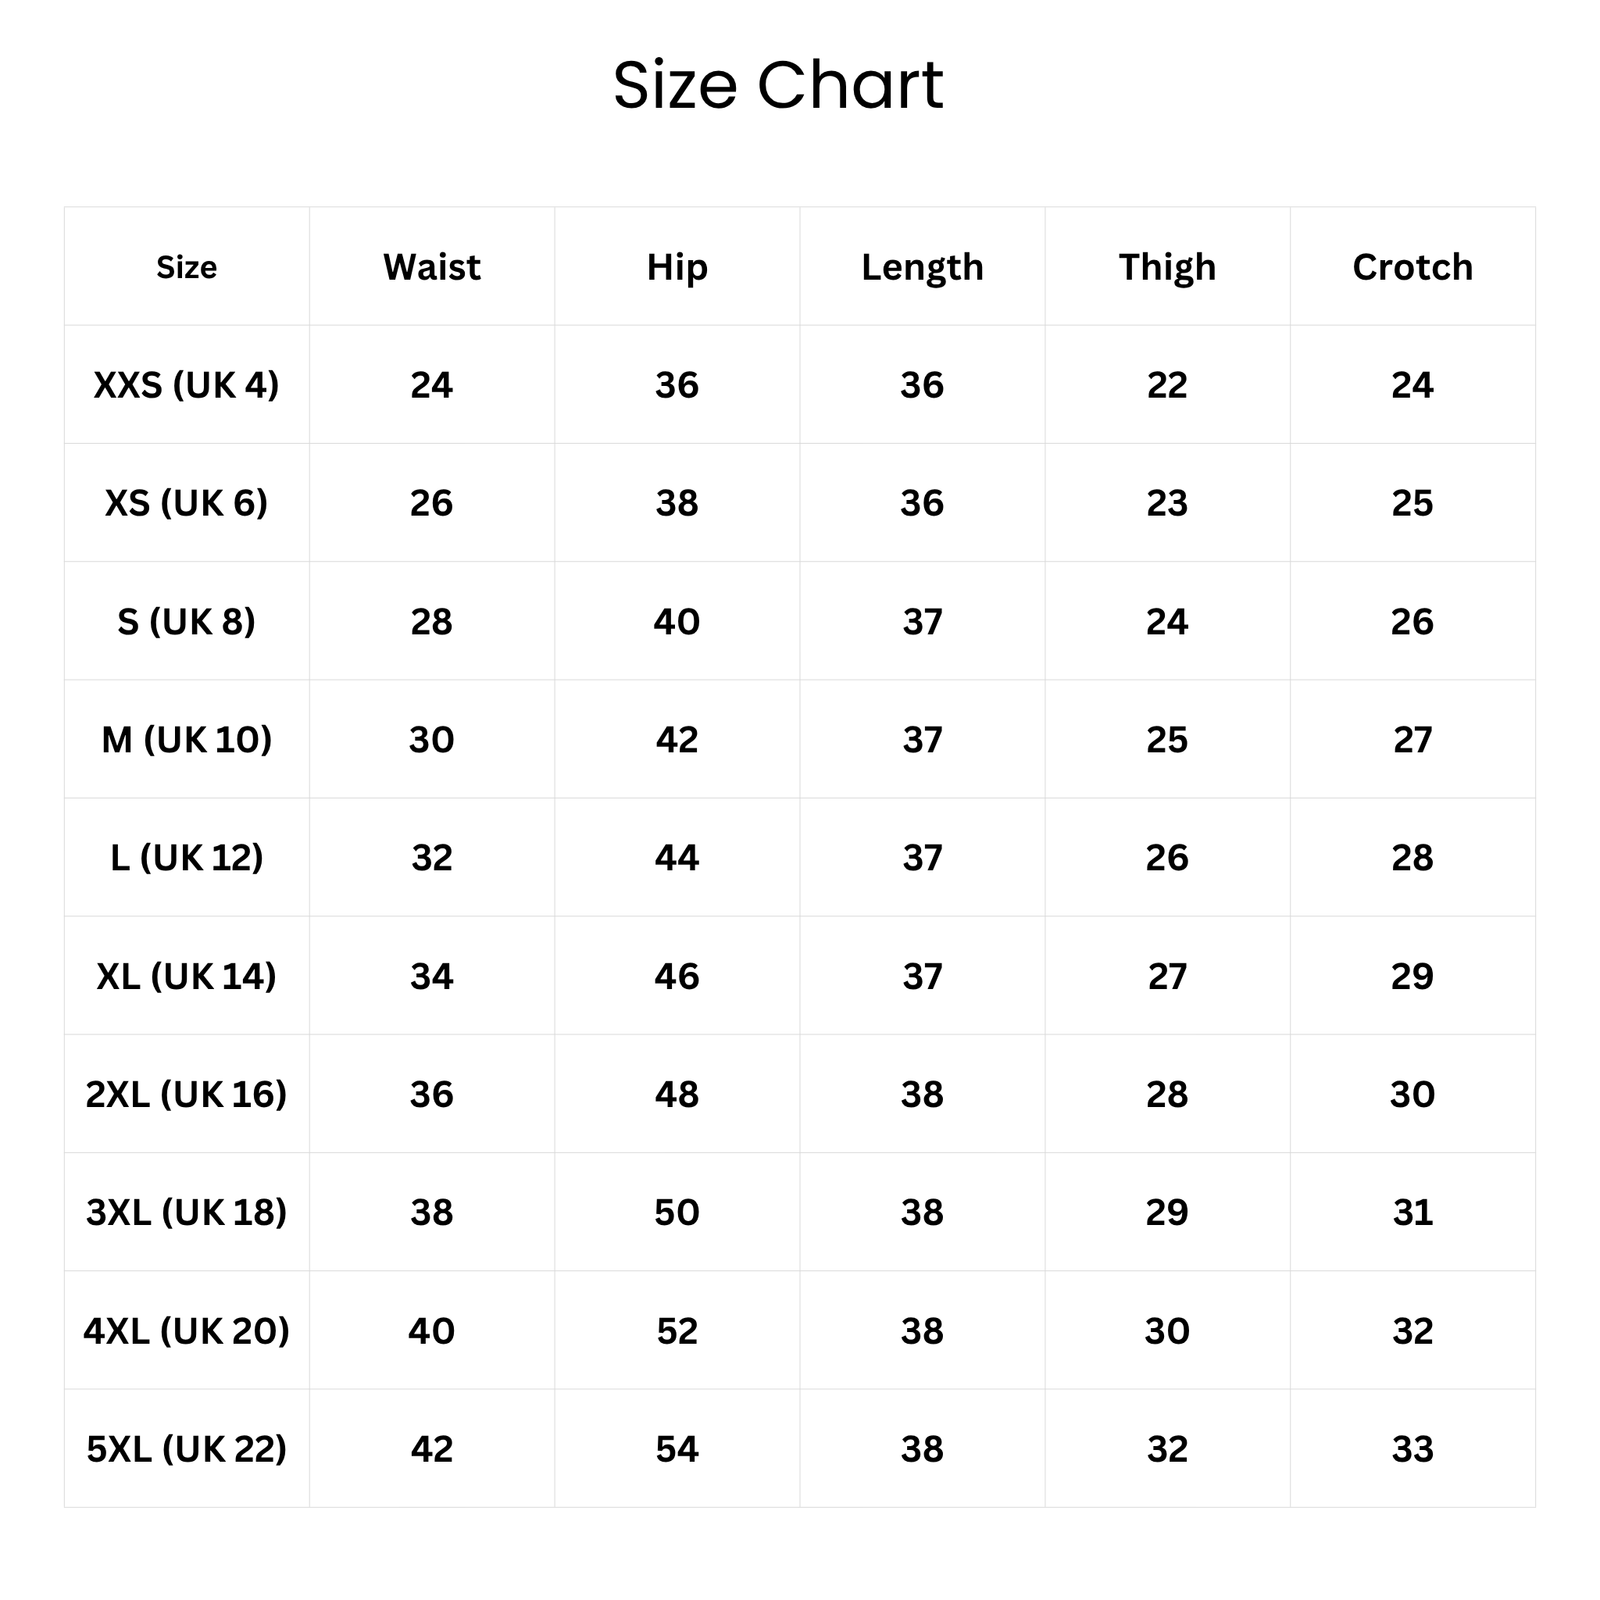Select the XXS (UK 4) row label
Screen dimensions: 1600x1600
pyautogui.click(x=186, y=385)
